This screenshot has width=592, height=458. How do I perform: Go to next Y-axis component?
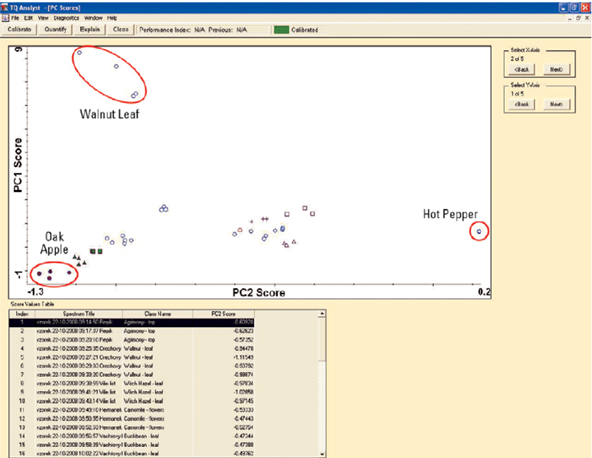click(x=557, y=104)
